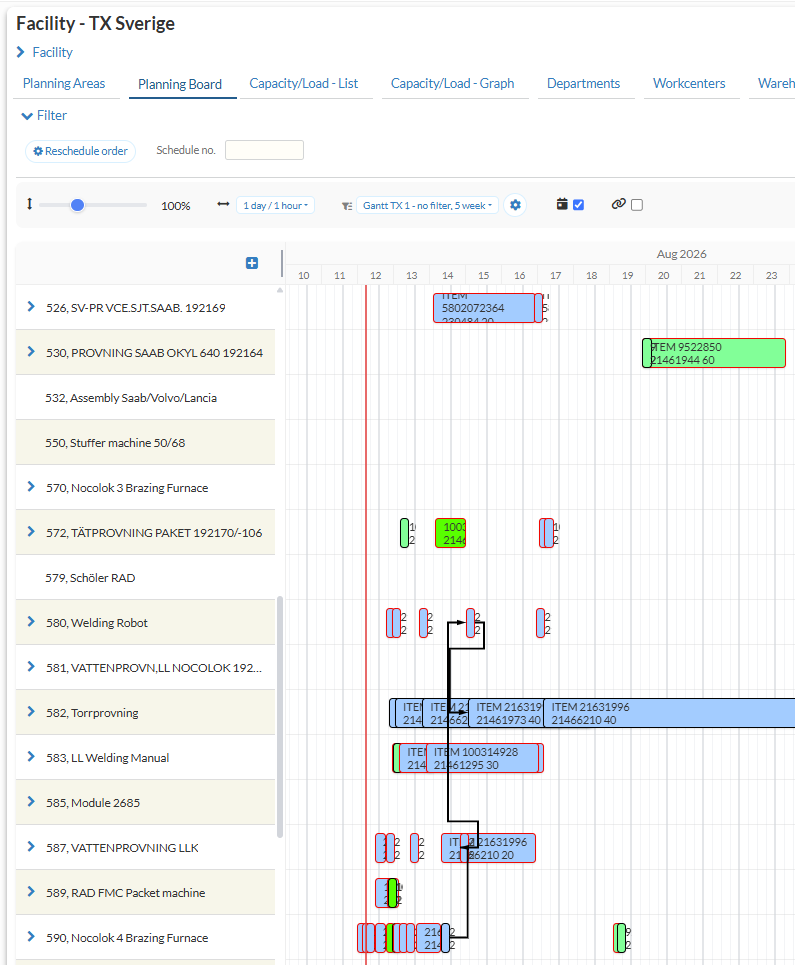This screenshot has height=967, width=795.
Task: Select task ITEM 21631996 21466210 40
Action: point(669,714)
